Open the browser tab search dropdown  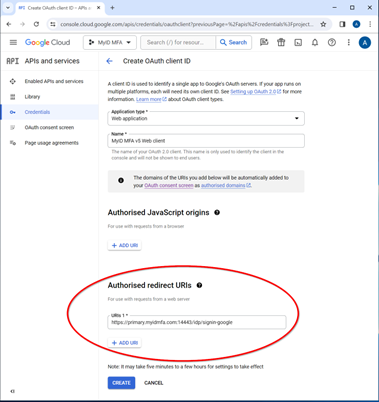pyautogui.click(x=8, y=8)
